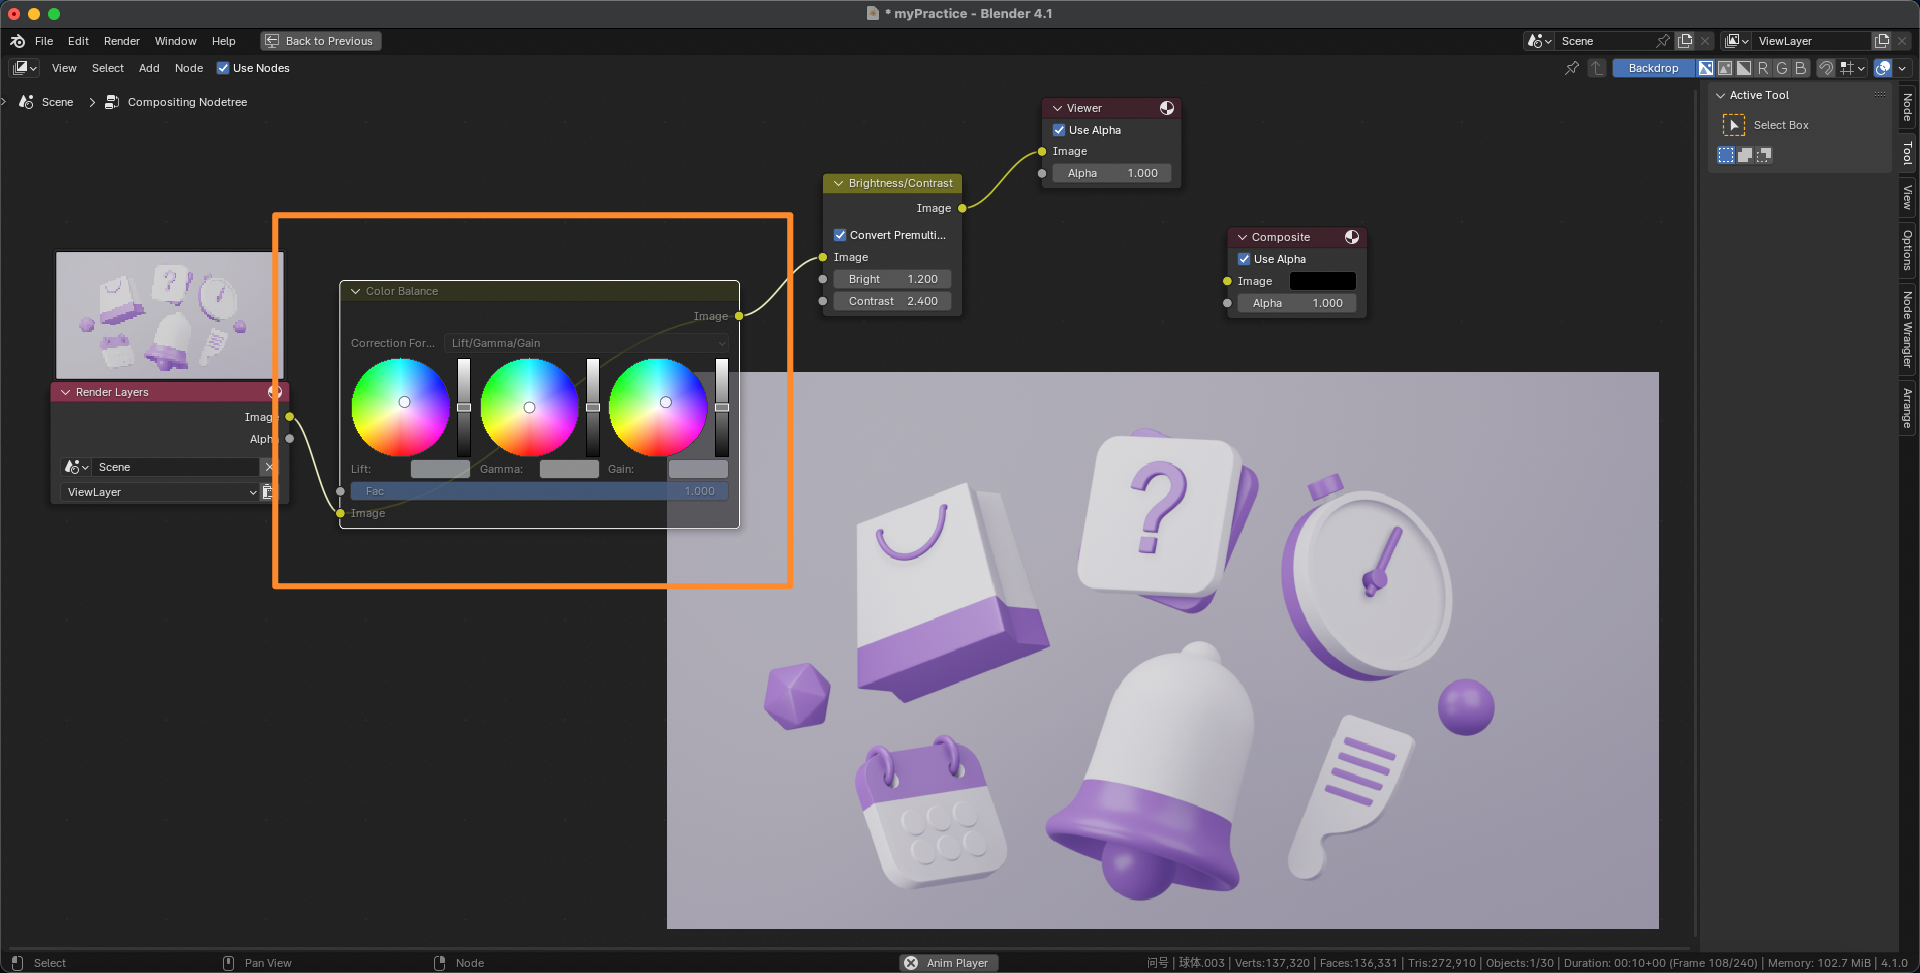Click the render button beside ViewLayer

(268, 492)
